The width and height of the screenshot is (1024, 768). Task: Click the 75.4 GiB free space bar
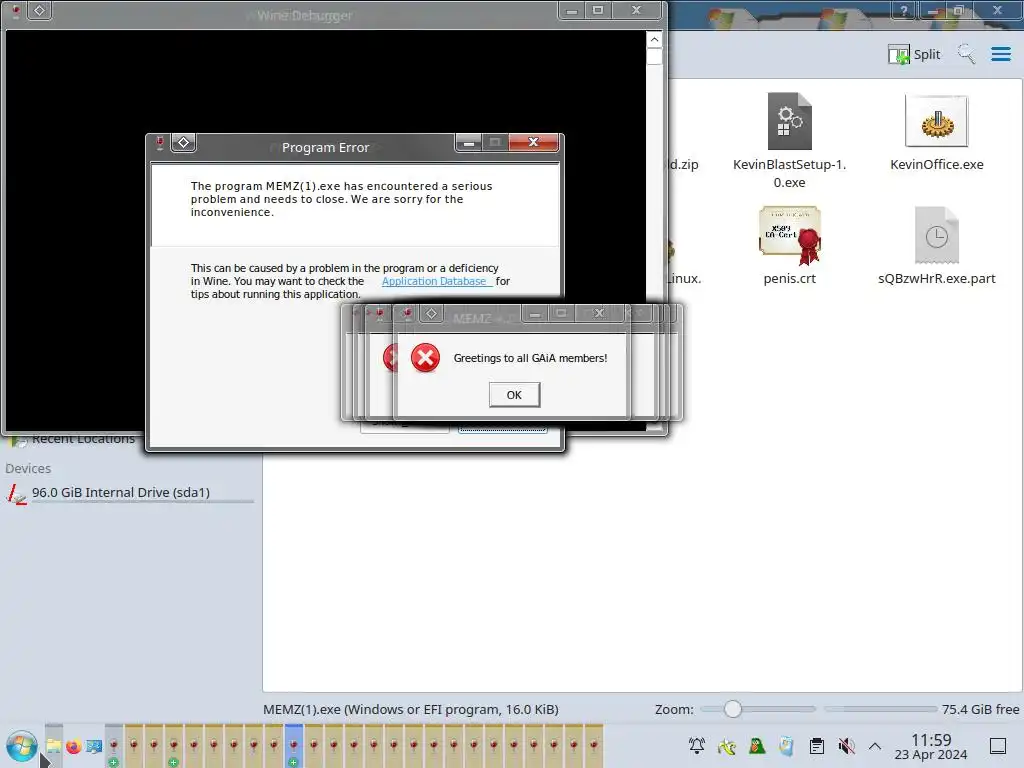[880, 709]
